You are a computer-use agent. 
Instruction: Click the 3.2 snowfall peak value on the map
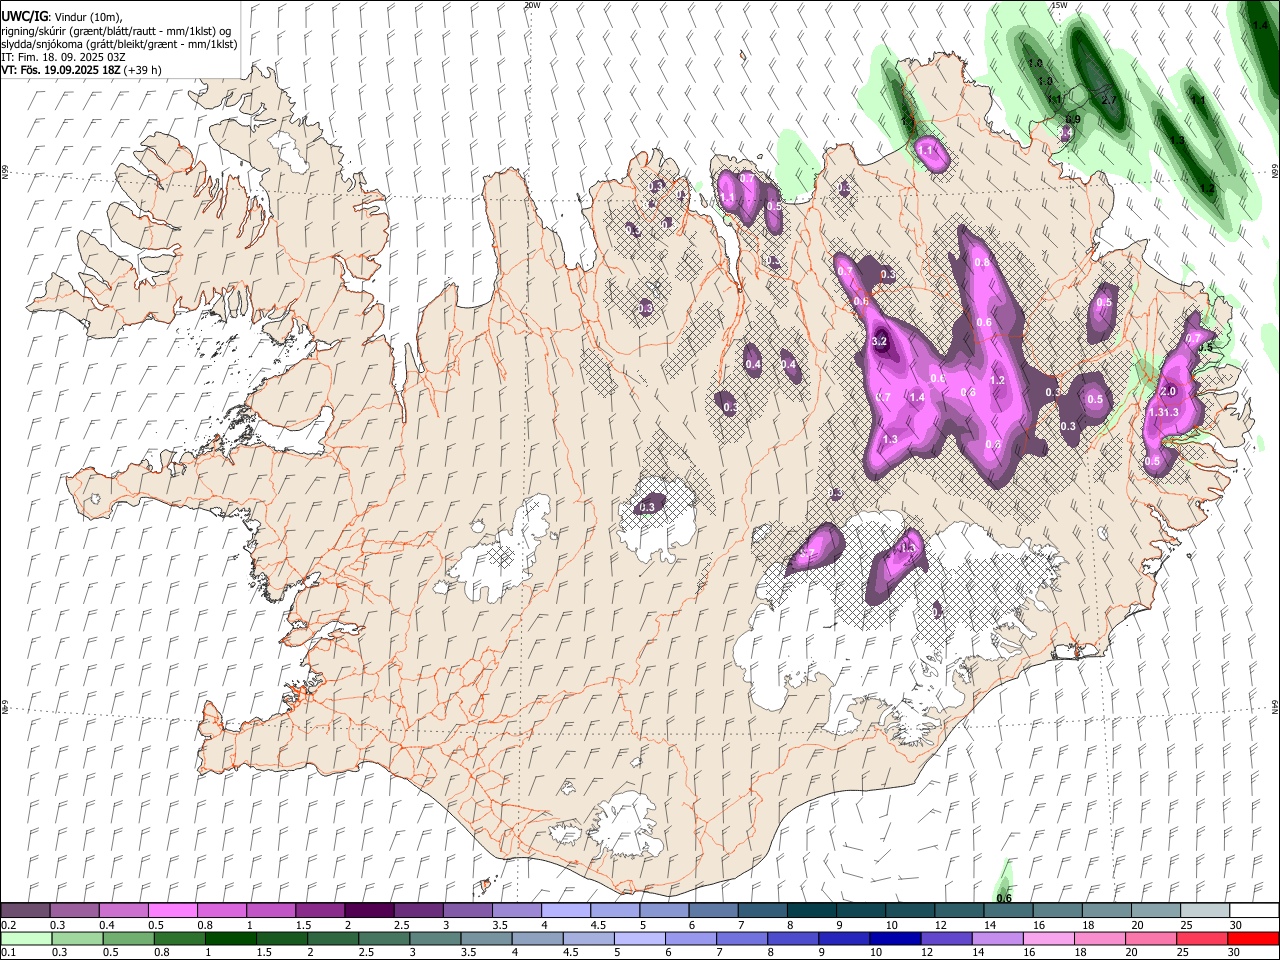pyautogui.click(x=880, y=342)
